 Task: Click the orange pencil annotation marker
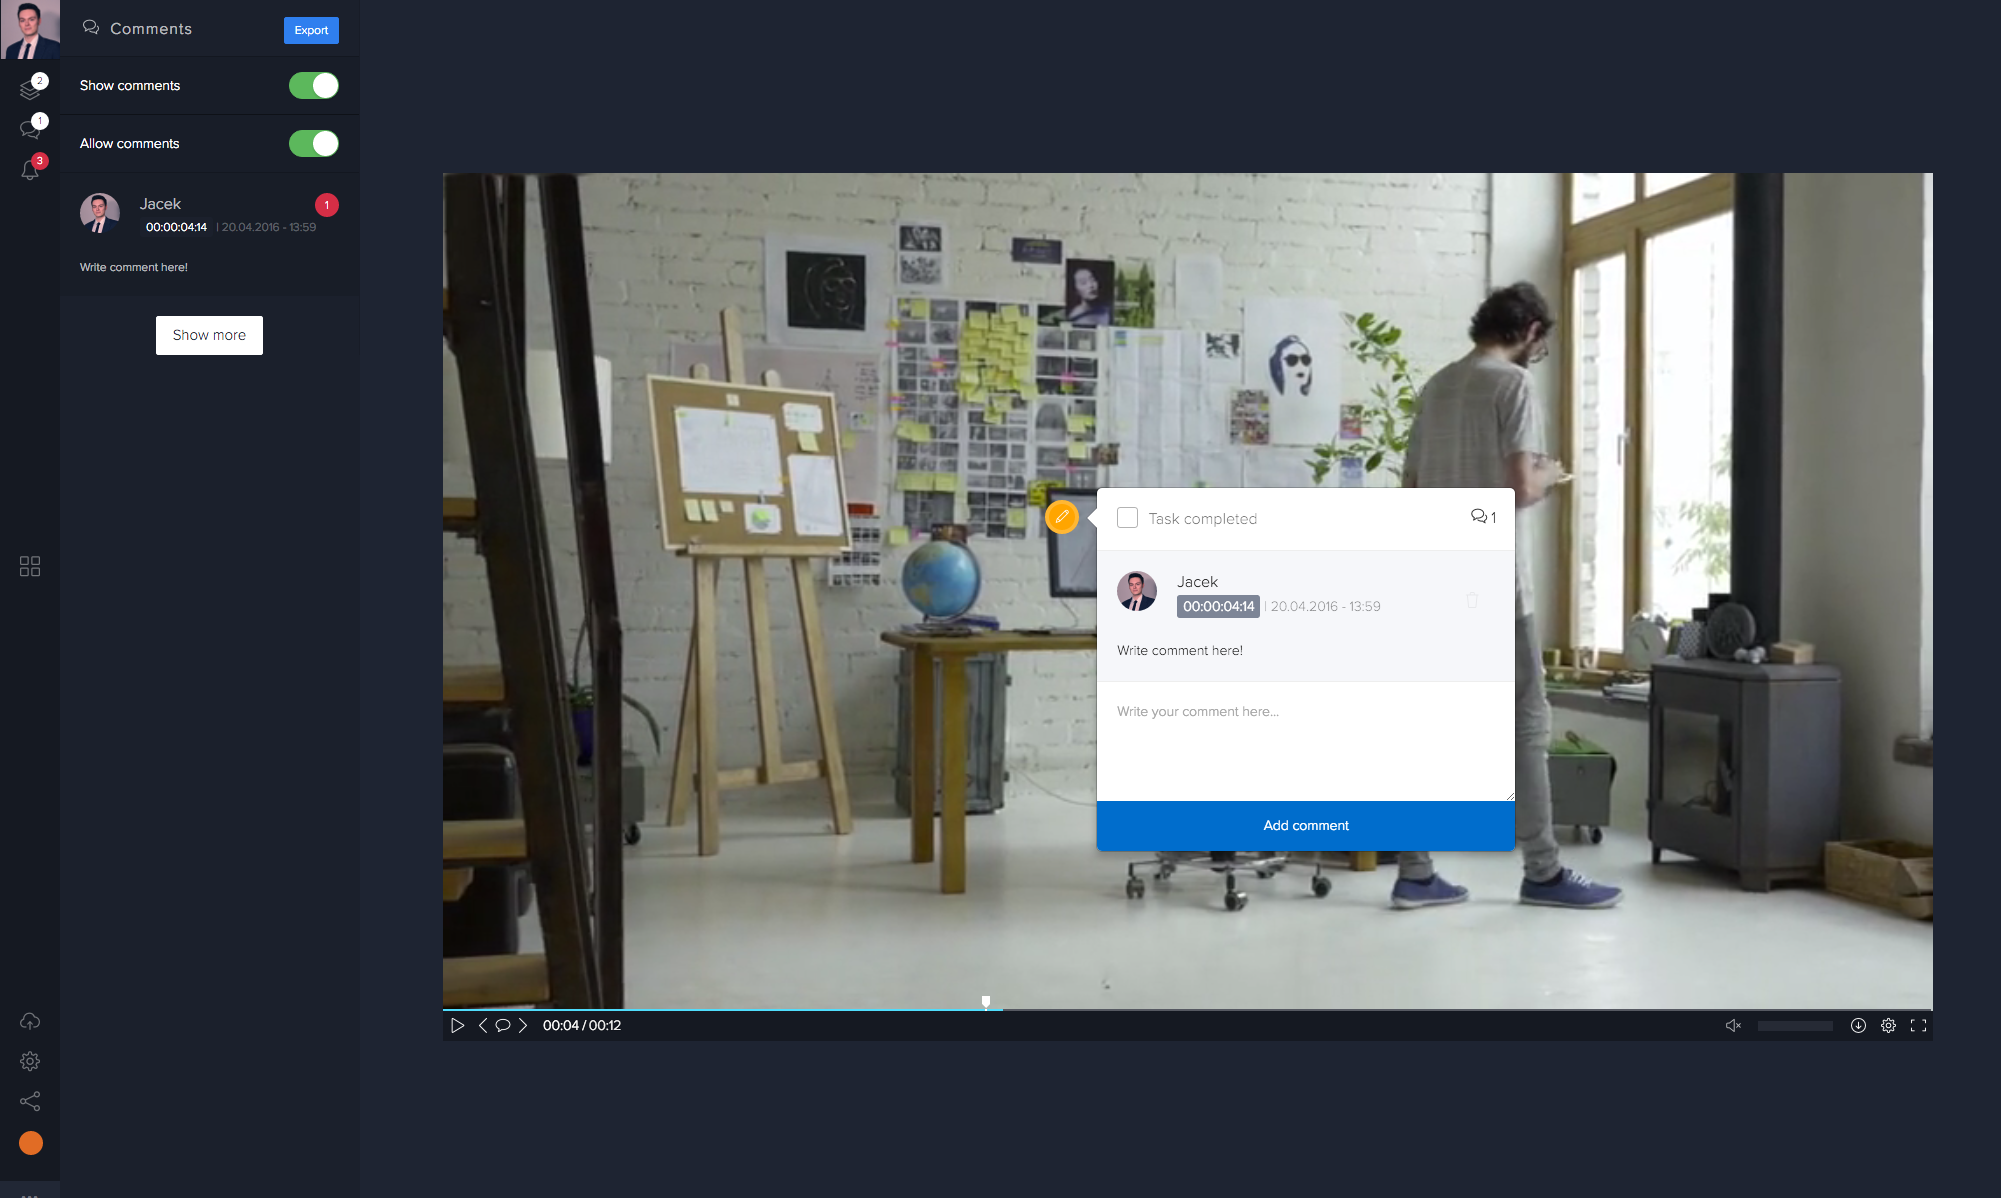pyautogui.click(x=1062, y=517)
